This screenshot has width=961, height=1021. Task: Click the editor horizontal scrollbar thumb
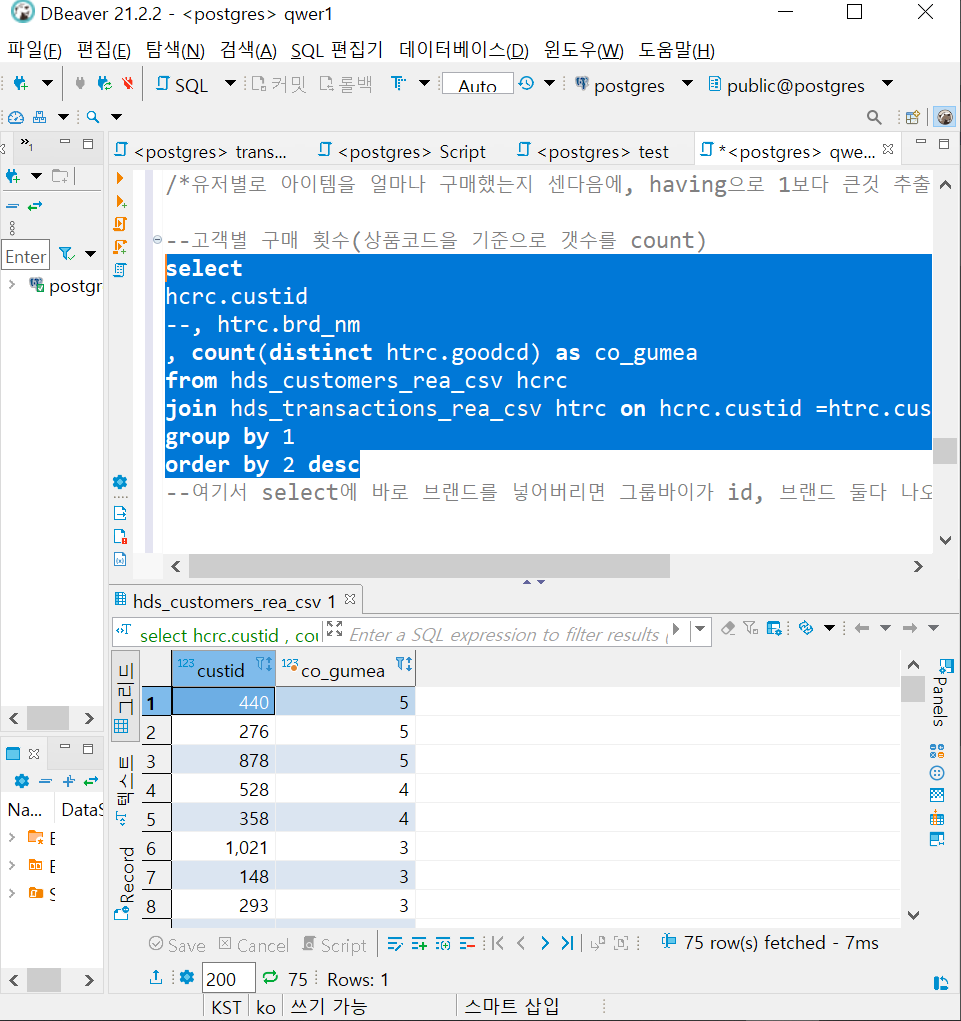click(x=429, y=566)
